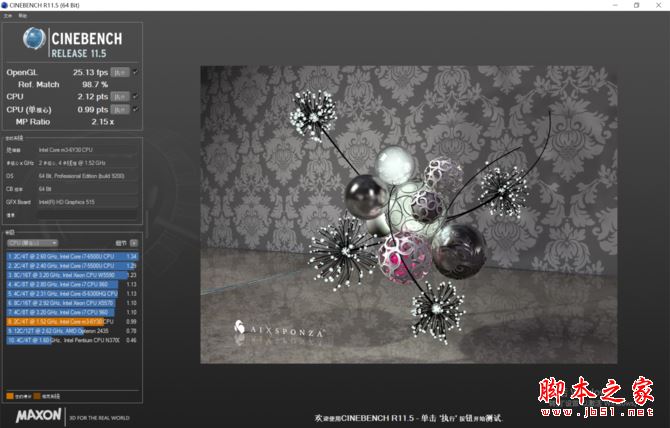The width and height of the screenshot is (670, 428).
Task: Click the OS info field
Action: point(88,176)
